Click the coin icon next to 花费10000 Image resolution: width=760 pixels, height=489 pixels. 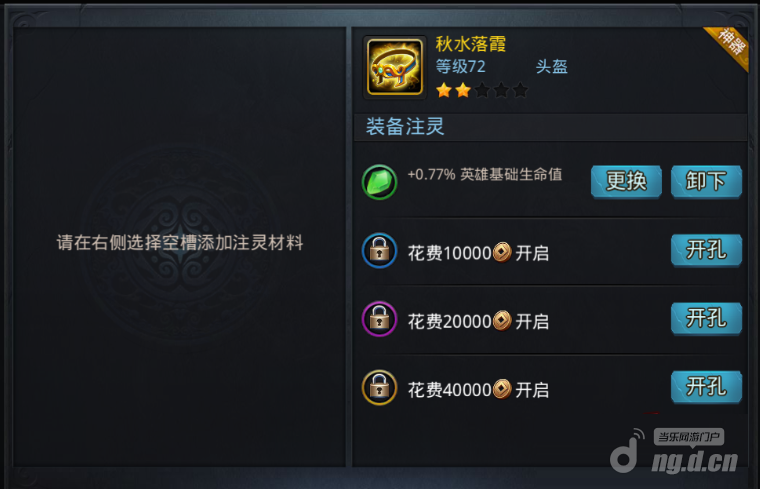(x=502, y=252)
